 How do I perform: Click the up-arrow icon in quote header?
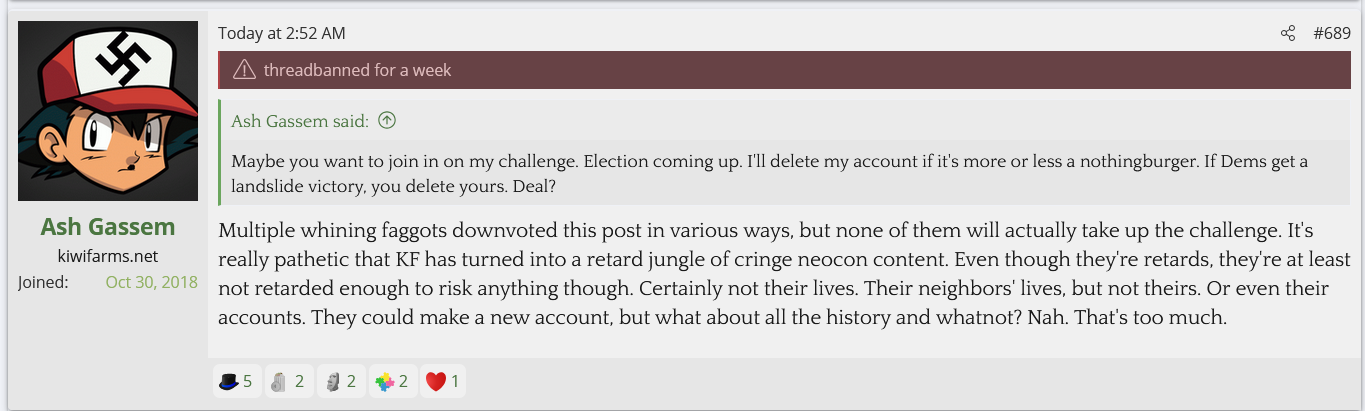tap(387, 121)
